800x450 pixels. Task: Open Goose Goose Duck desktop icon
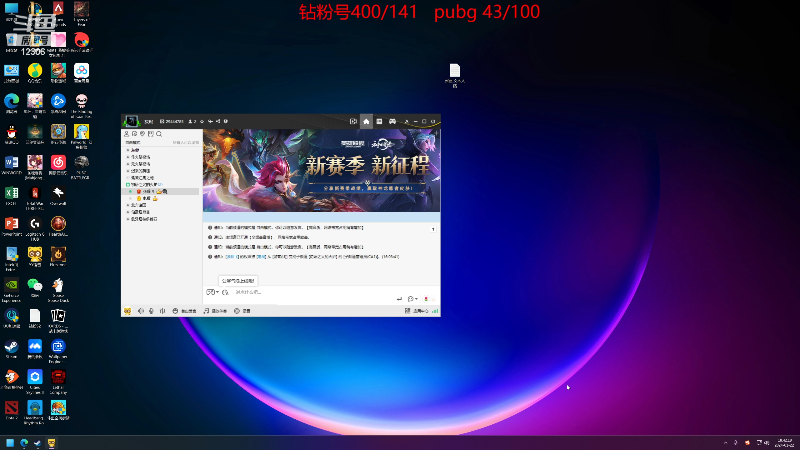pyautogui.click(x=58, y=288)
